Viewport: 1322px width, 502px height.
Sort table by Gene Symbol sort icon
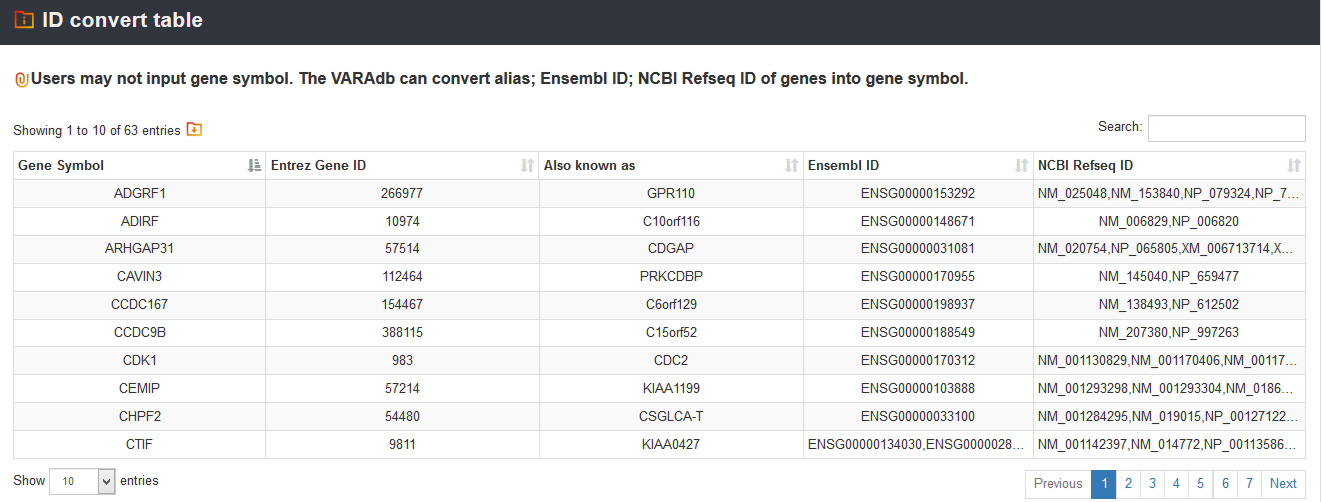click(254, 166)
